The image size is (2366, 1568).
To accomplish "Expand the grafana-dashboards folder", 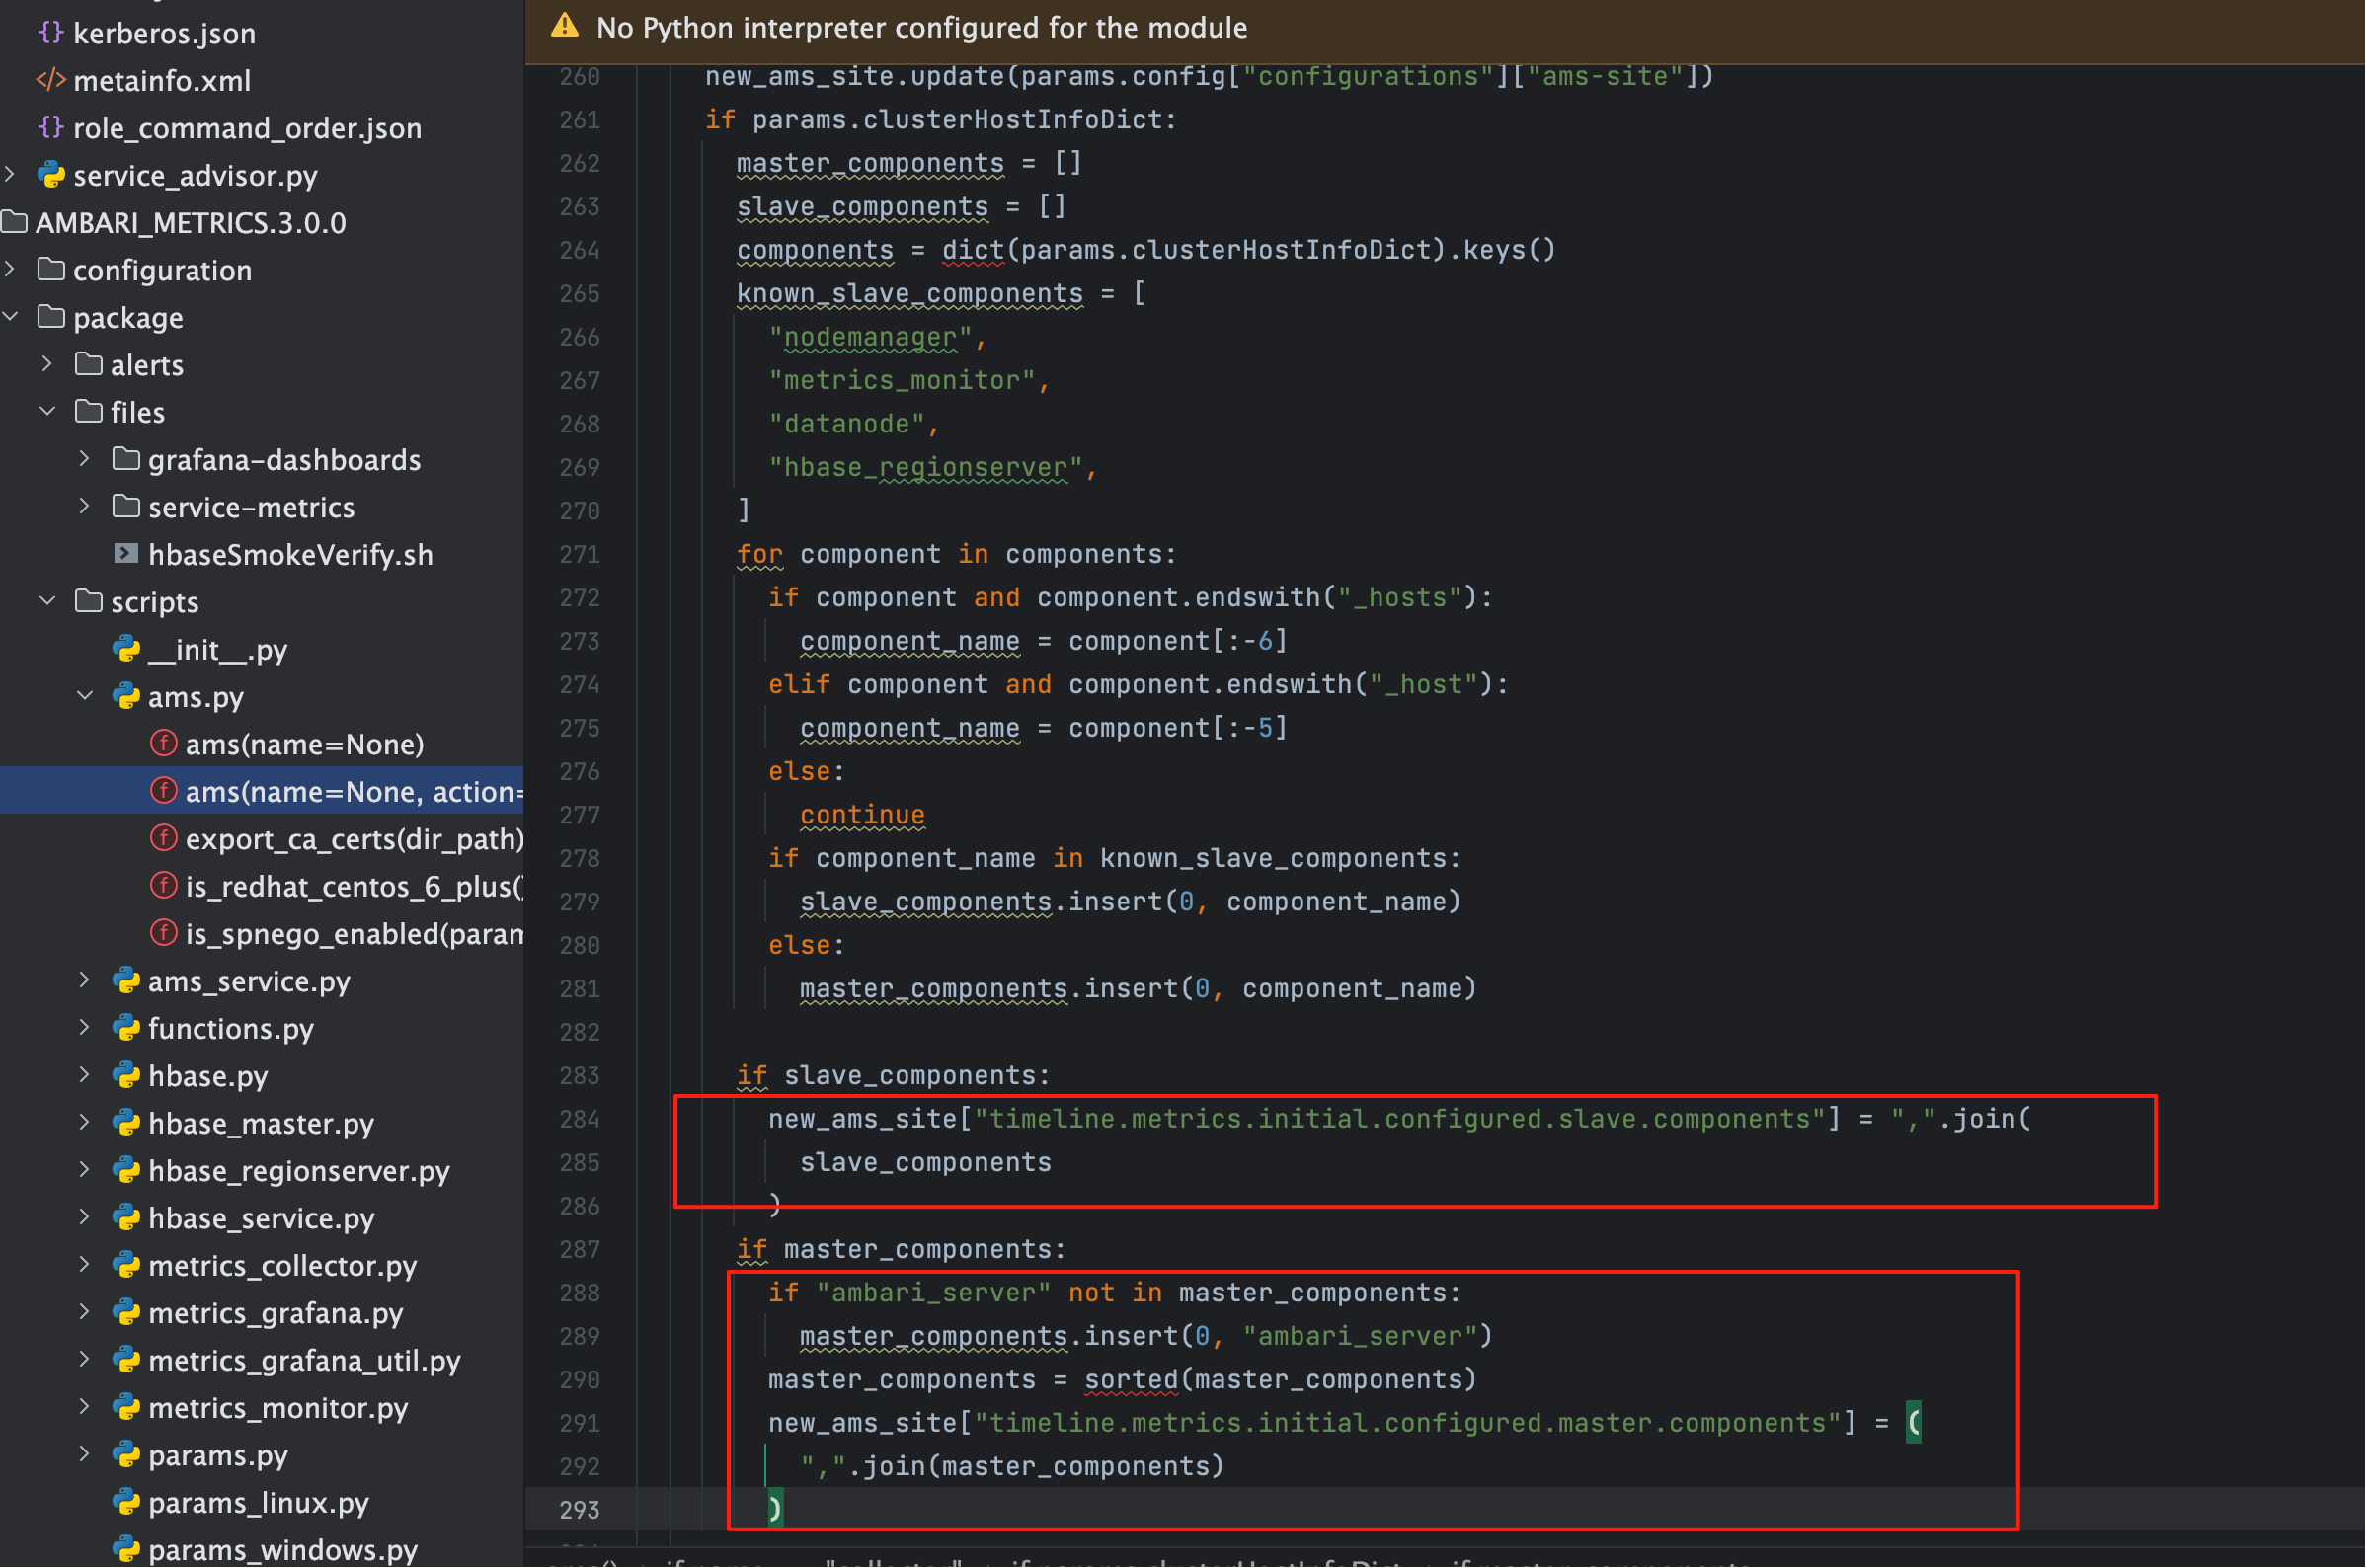I will tap(85, 460).
